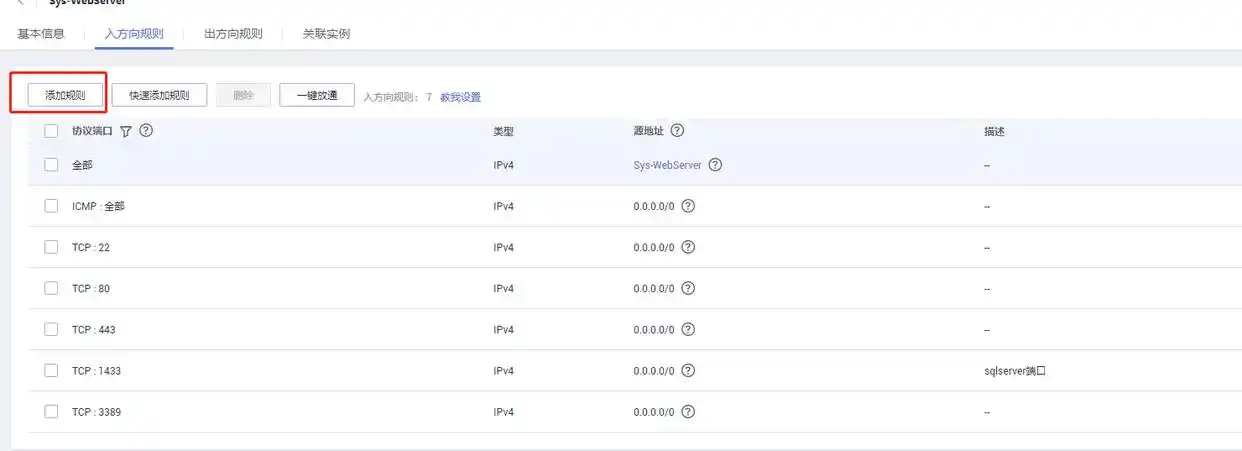Select the TCP : 1433 rule checkbox
This screenshot has width=1242, height=451.
click(x=51, y=370)
